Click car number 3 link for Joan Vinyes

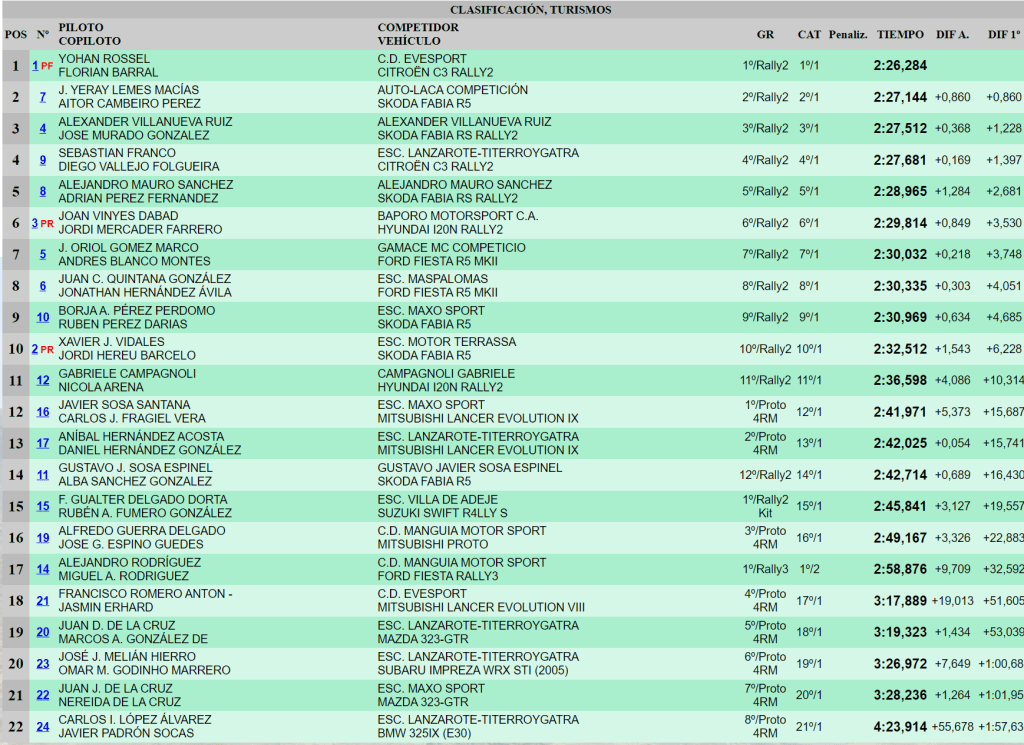tap(35, 223)
